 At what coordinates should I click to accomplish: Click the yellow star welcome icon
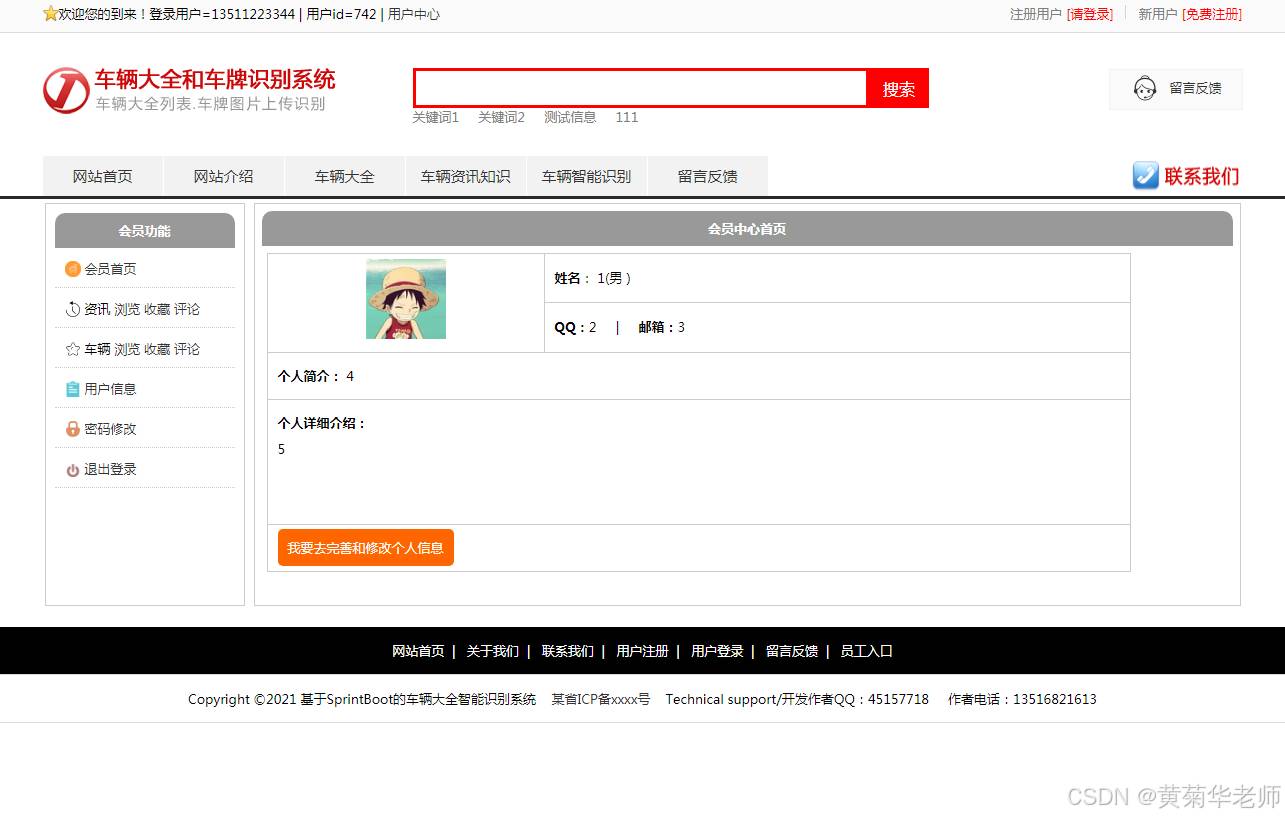click(50, 14)
